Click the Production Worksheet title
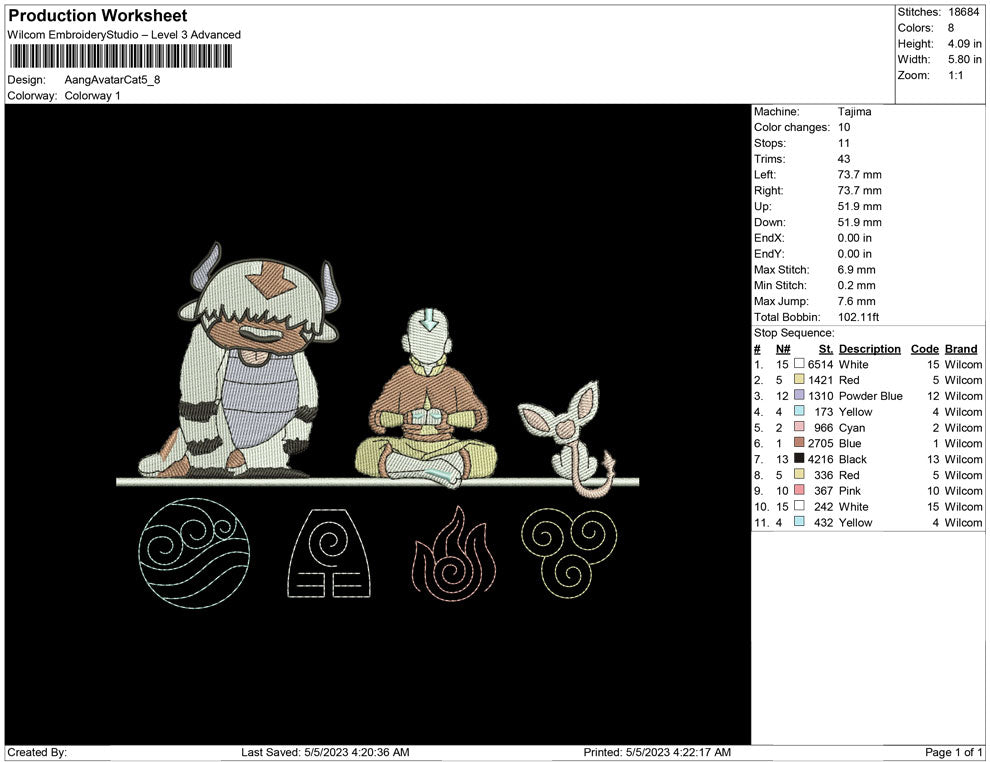This screenshot has width=990, height=762. point(98,16)
